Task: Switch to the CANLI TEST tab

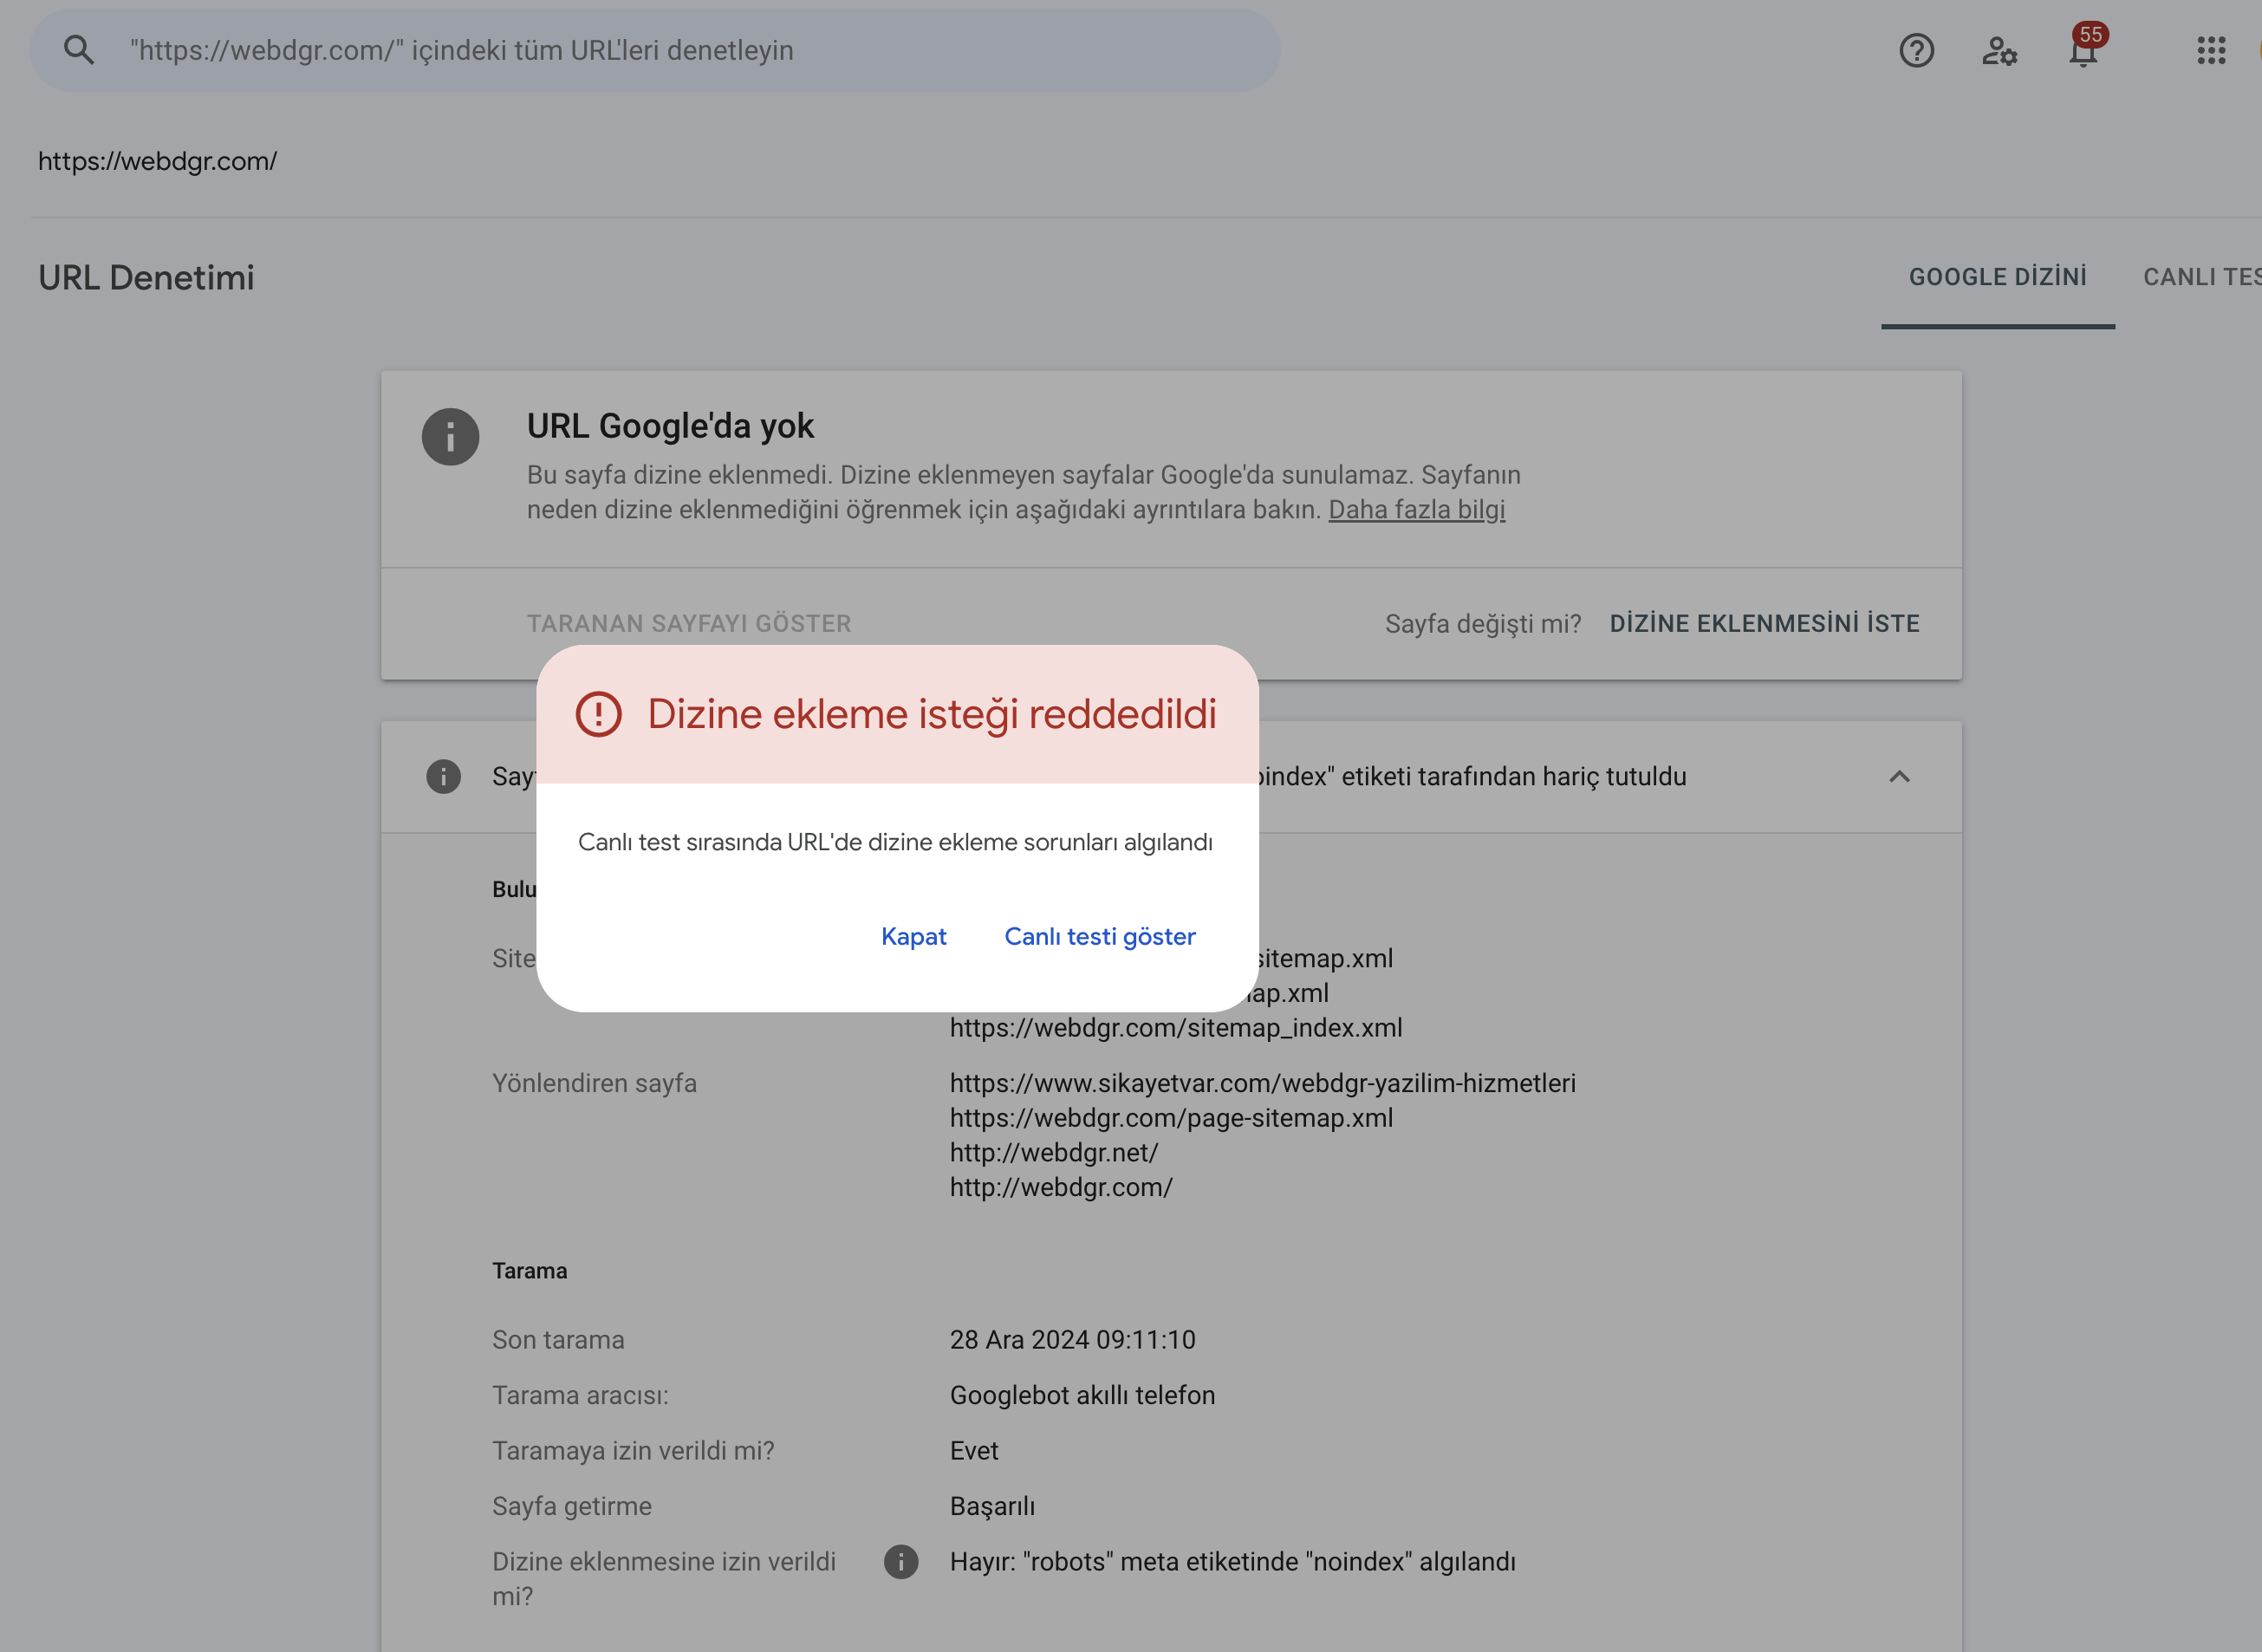Action: pyautogui.click(x=2202, y=277)
